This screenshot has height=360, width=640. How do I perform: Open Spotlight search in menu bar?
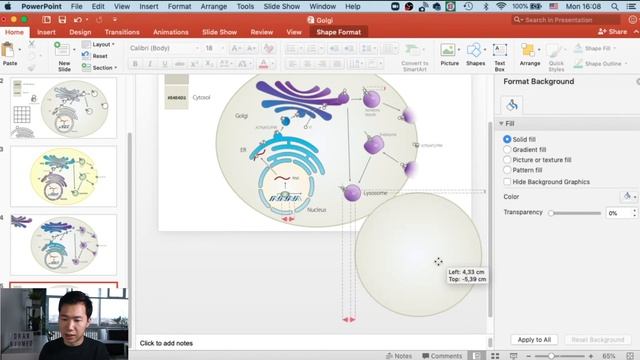614,7
